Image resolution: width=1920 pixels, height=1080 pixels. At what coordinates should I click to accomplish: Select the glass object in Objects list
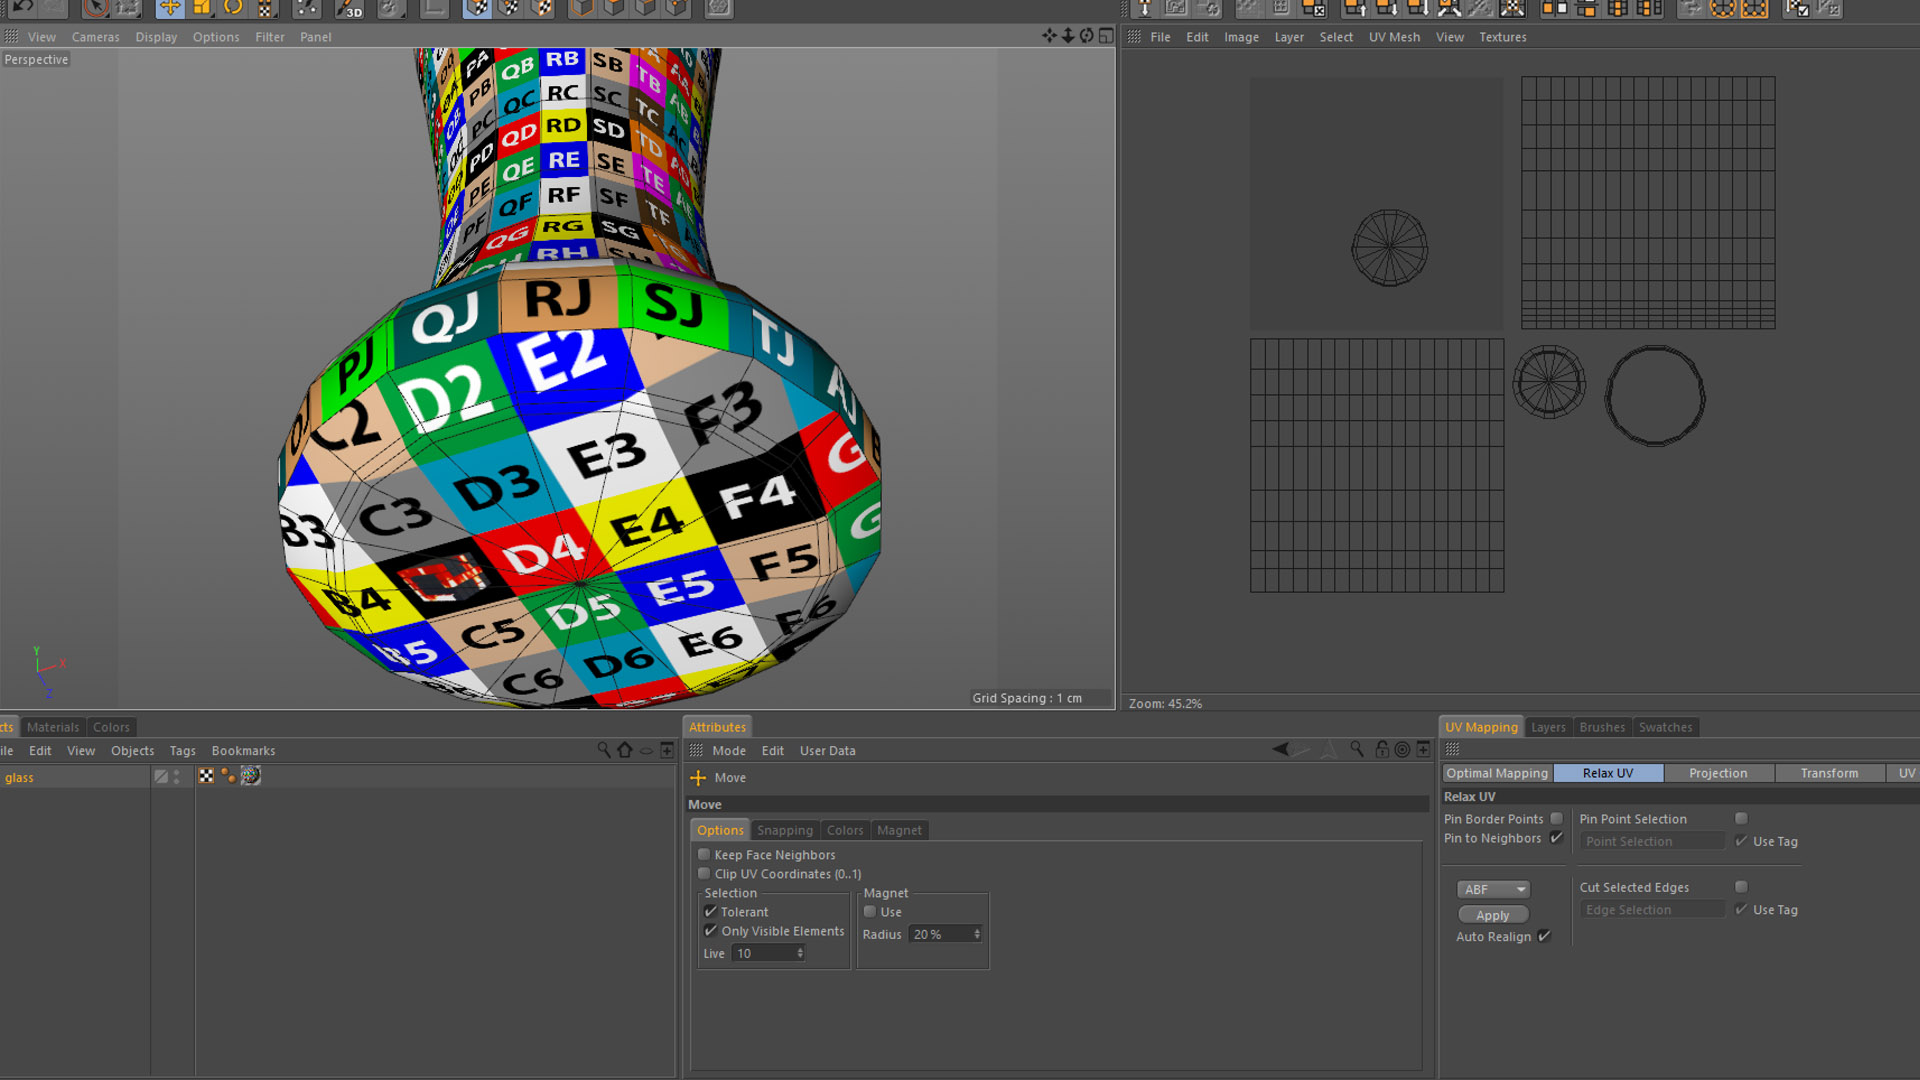click(19, 778)
